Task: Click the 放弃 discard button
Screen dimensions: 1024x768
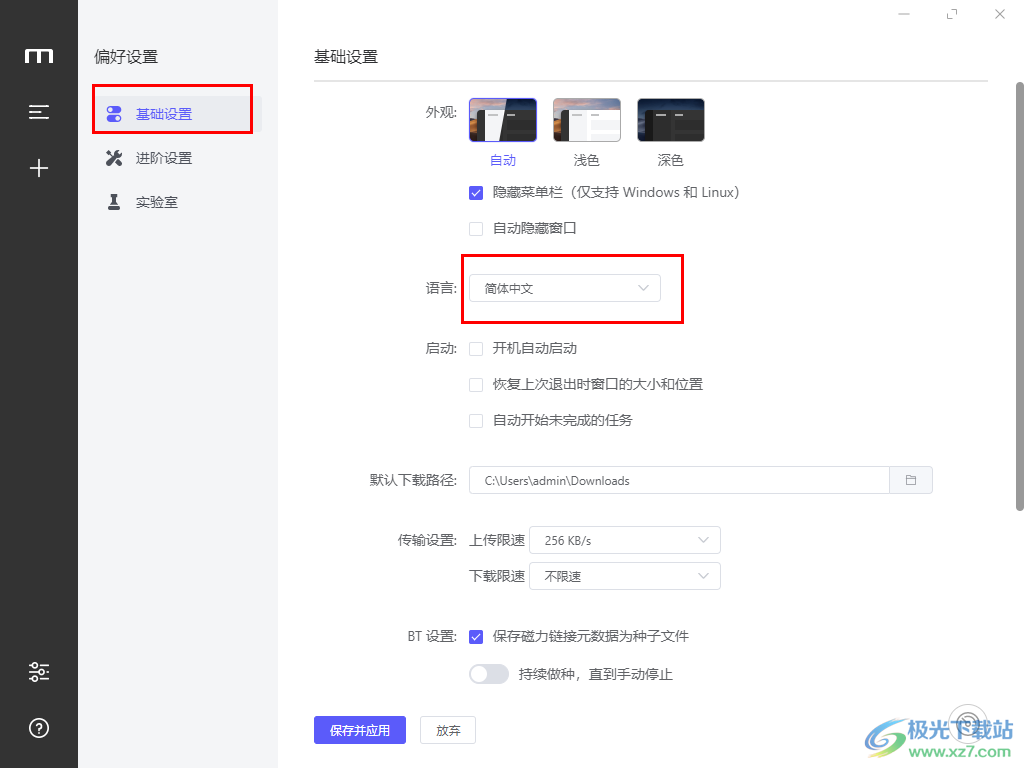Action: (448, 730)
